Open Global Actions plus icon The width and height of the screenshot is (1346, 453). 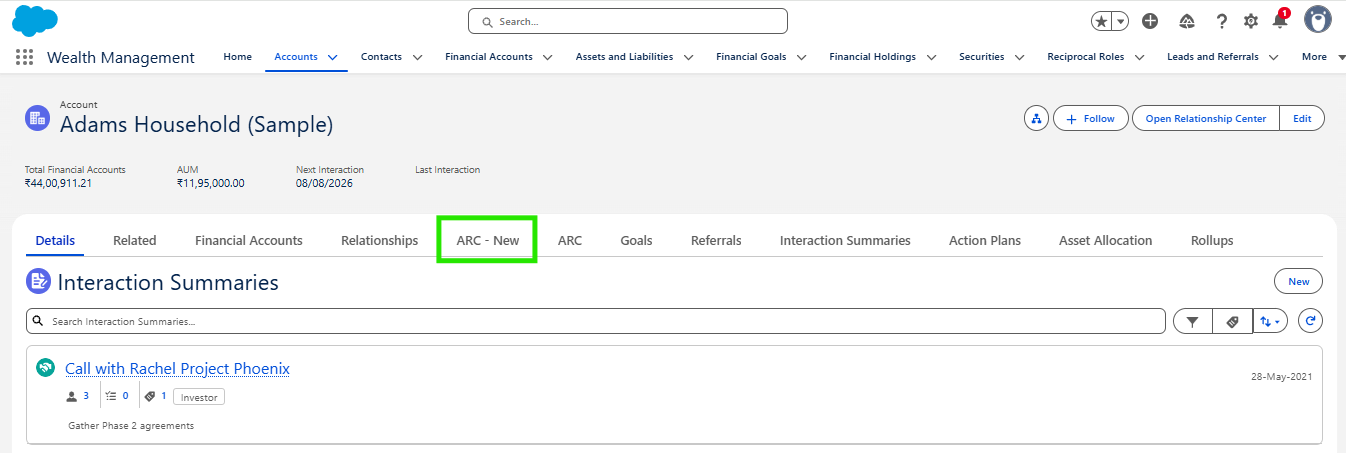click(x=1150, y=21)
